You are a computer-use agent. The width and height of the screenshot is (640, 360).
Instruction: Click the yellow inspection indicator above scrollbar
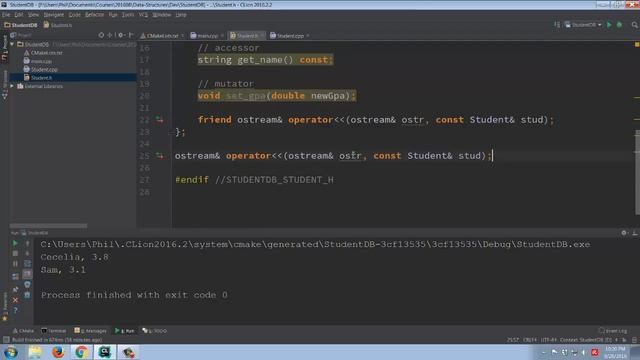[637, 44]
